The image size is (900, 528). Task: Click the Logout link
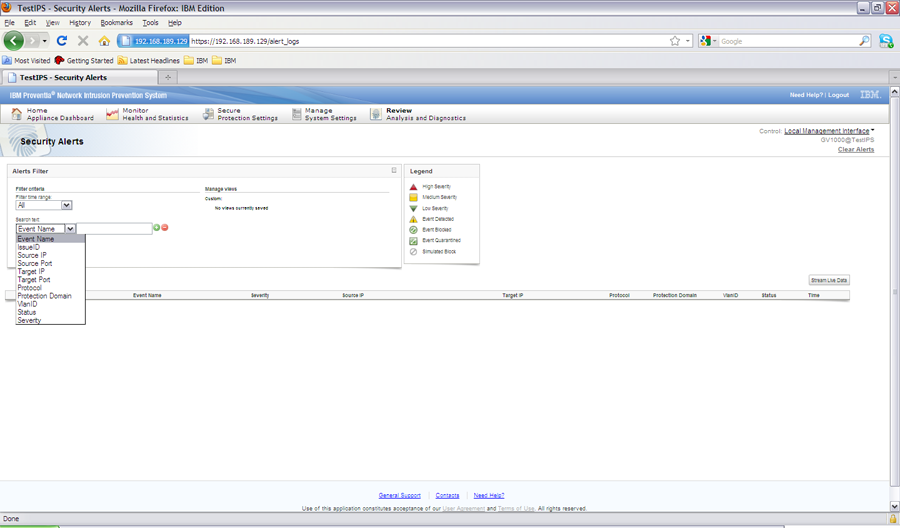pyautogui.click(x=838, y=95)
